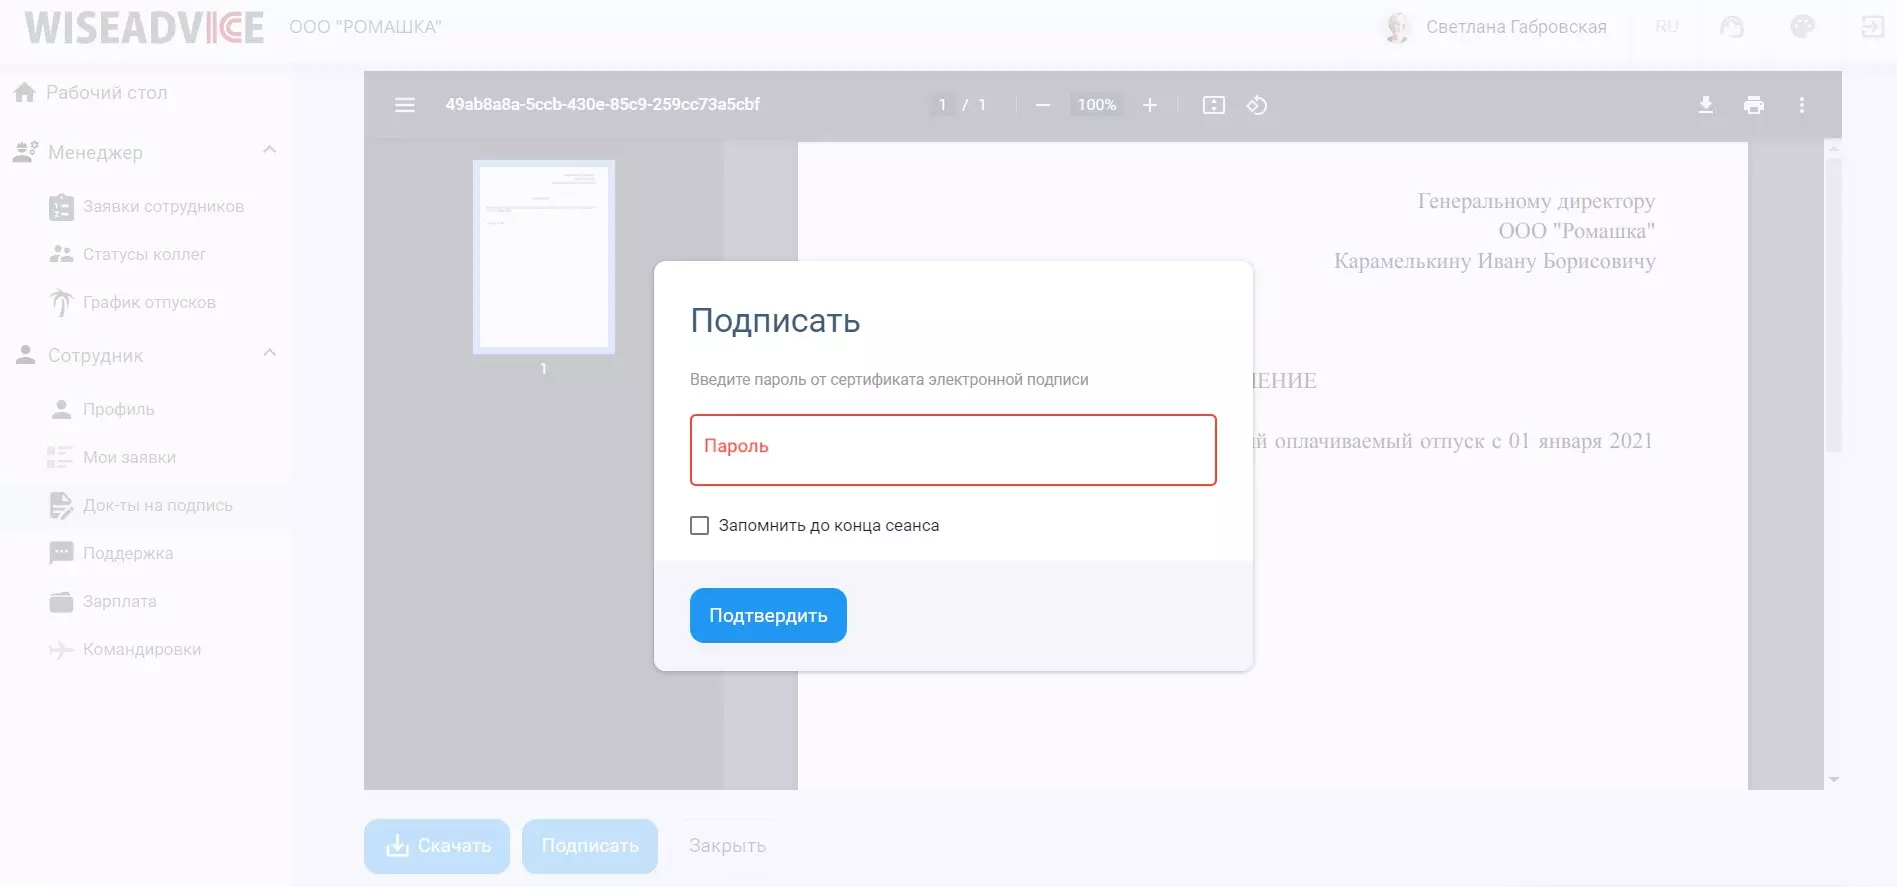Click the Профиль person icon
1897x887 pixels.
point(62,409)
